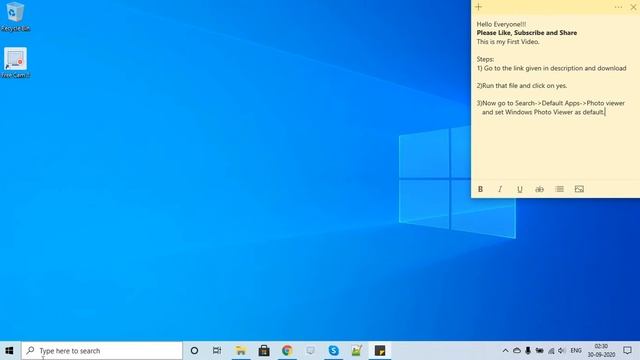Image resolution: width=640 pixels, height=360 pixels.
Task: Add an image to the note
Action: tap(579, 189)
